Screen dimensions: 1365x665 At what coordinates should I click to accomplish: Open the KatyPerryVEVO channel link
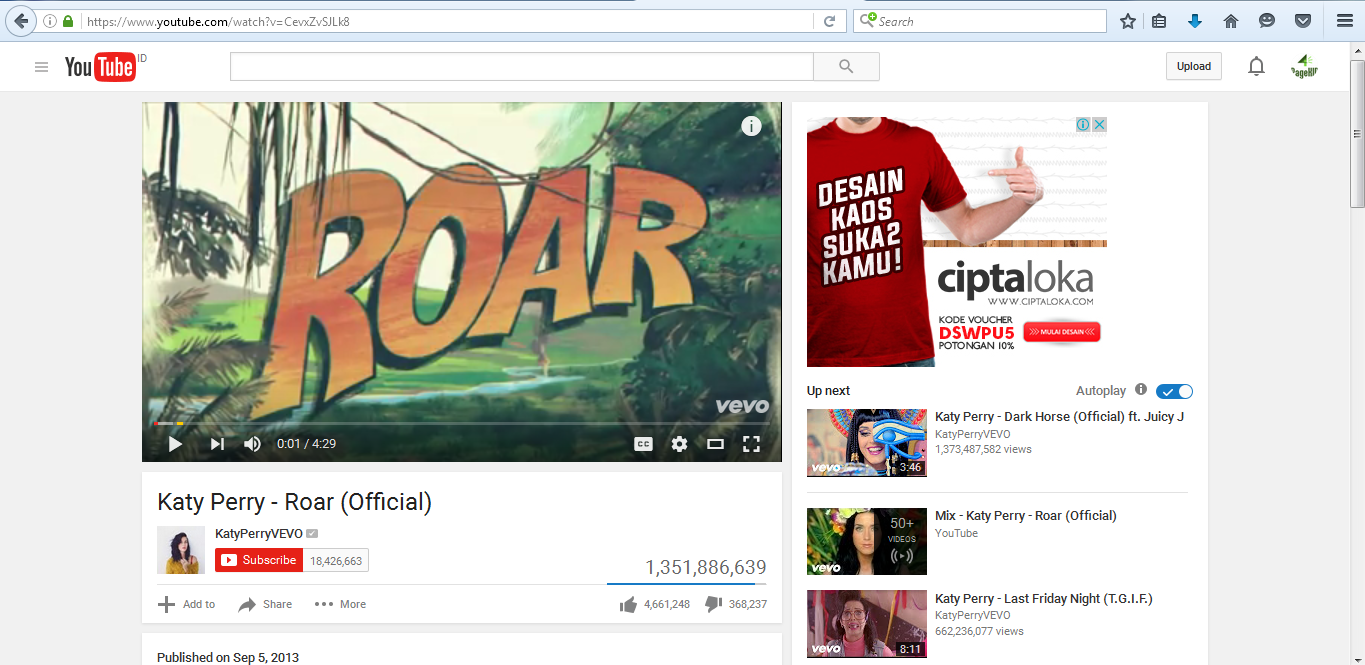click(x=259, y=534)
